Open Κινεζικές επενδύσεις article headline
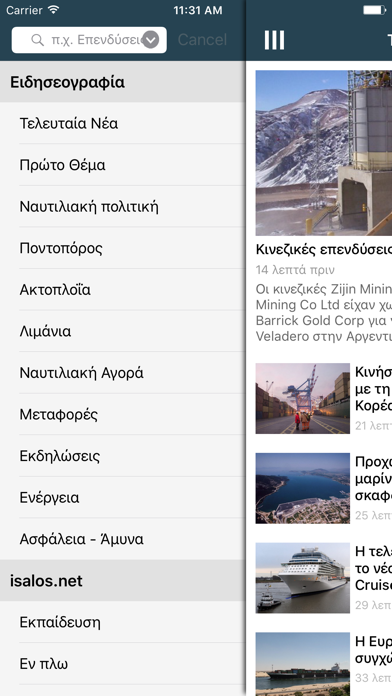Image resolution: width=392 pixels, height=696 pixels. (x=324, y=249)
